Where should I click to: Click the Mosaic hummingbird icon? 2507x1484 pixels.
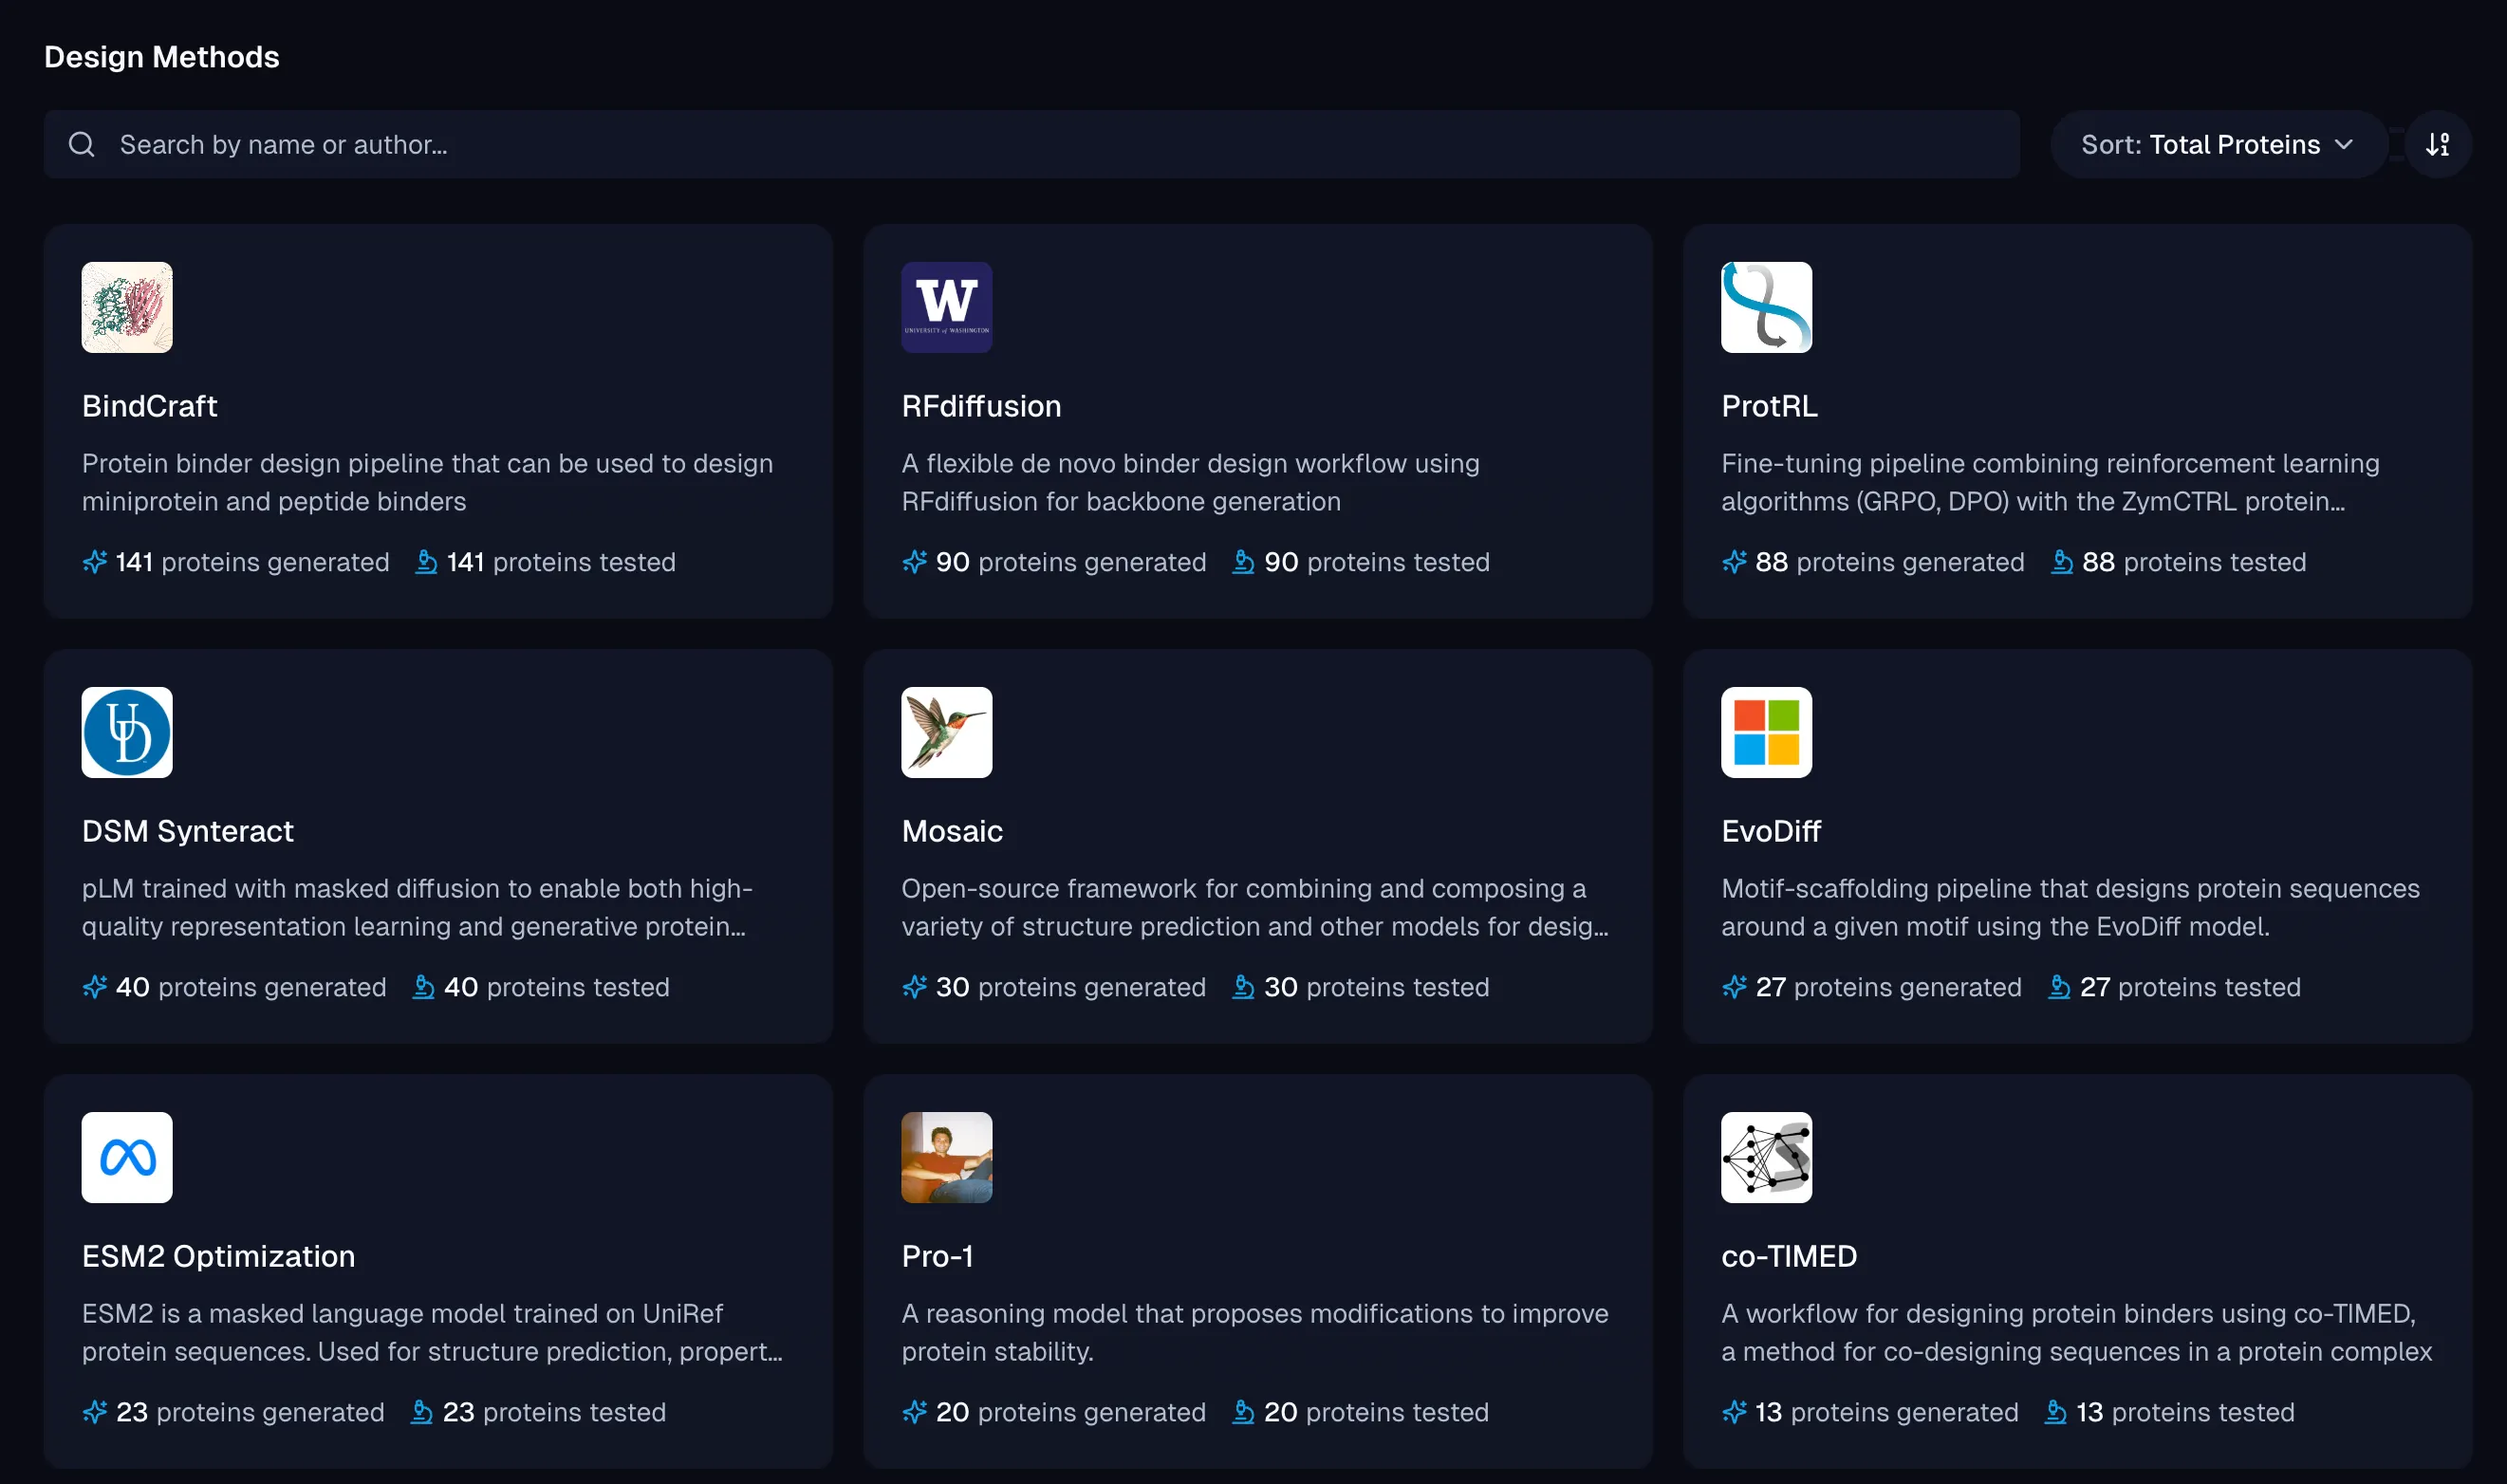click(x=946, y=732)
